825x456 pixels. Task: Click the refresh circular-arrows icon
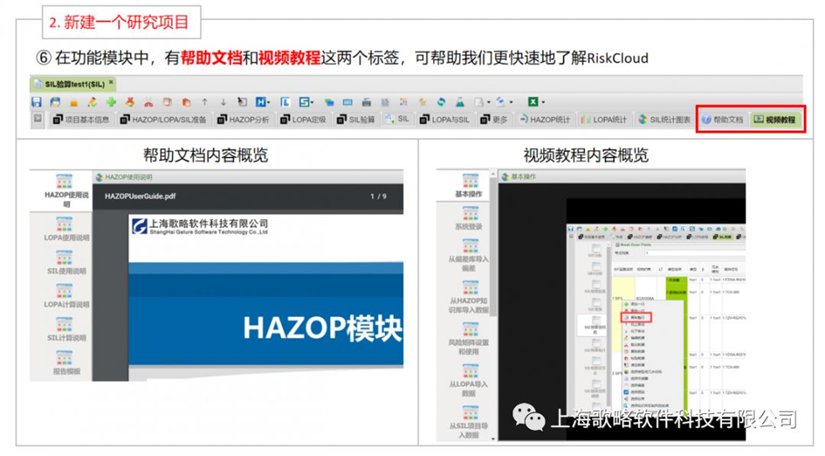pos(441,102)
